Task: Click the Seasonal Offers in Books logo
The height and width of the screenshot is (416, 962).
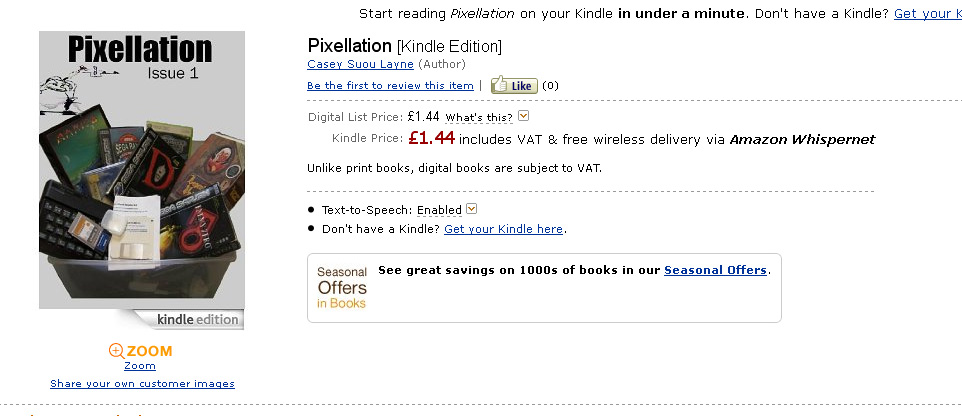Action: 342,287
